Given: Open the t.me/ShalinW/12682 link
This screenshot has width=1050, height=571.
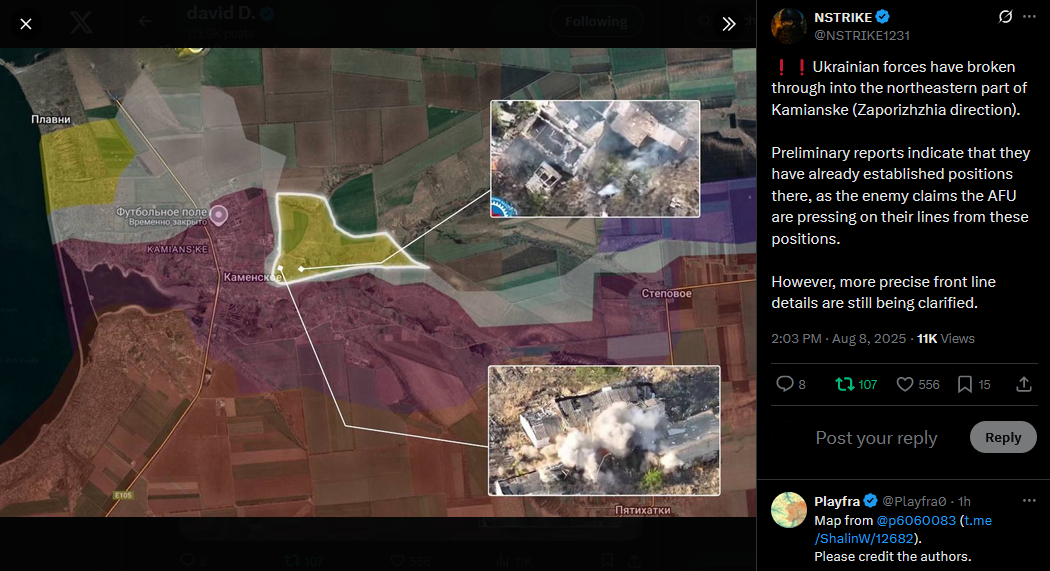Looking at the screenshot, I should pos(903,529).
